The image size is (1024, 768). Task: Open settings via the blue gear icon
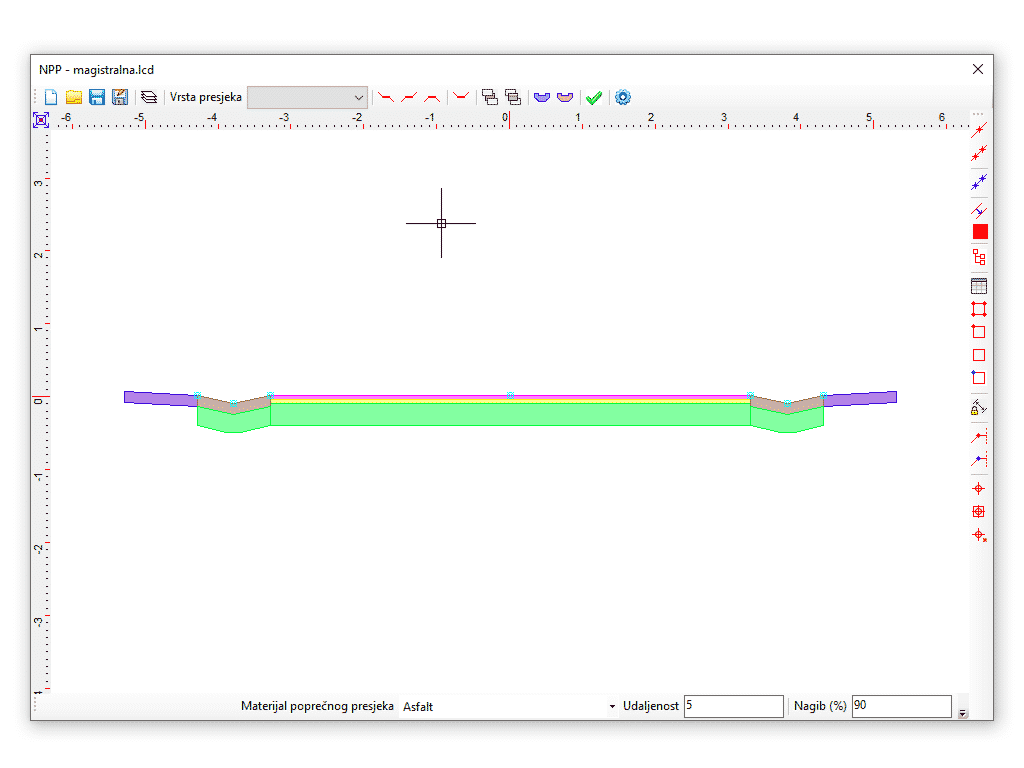623,97
